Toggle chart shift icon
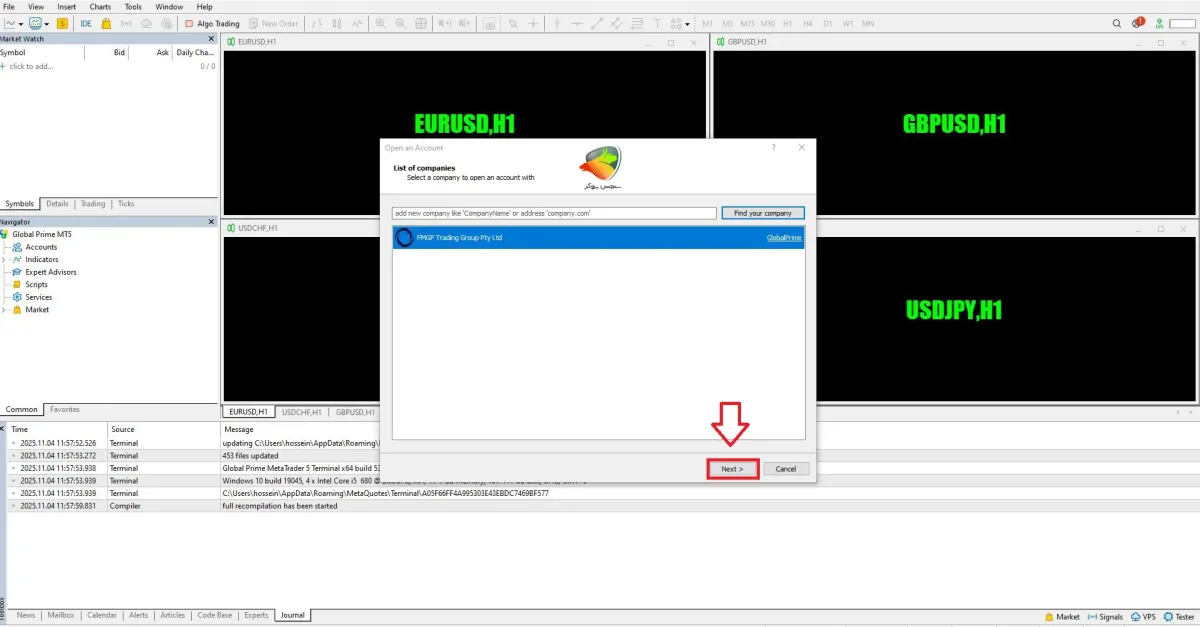 [x=465, y=23]
